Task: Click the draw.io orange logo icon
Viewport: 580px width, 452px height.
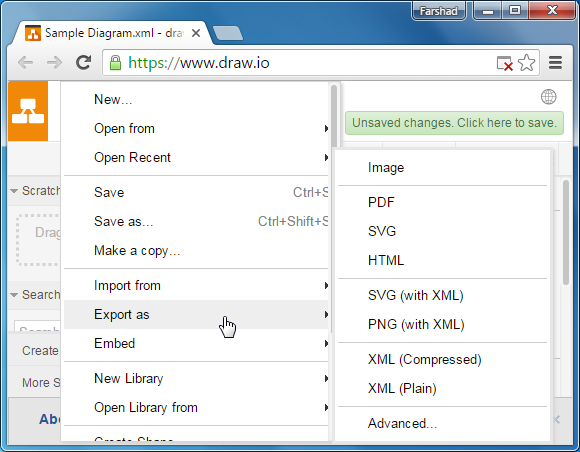Action: 28,111
